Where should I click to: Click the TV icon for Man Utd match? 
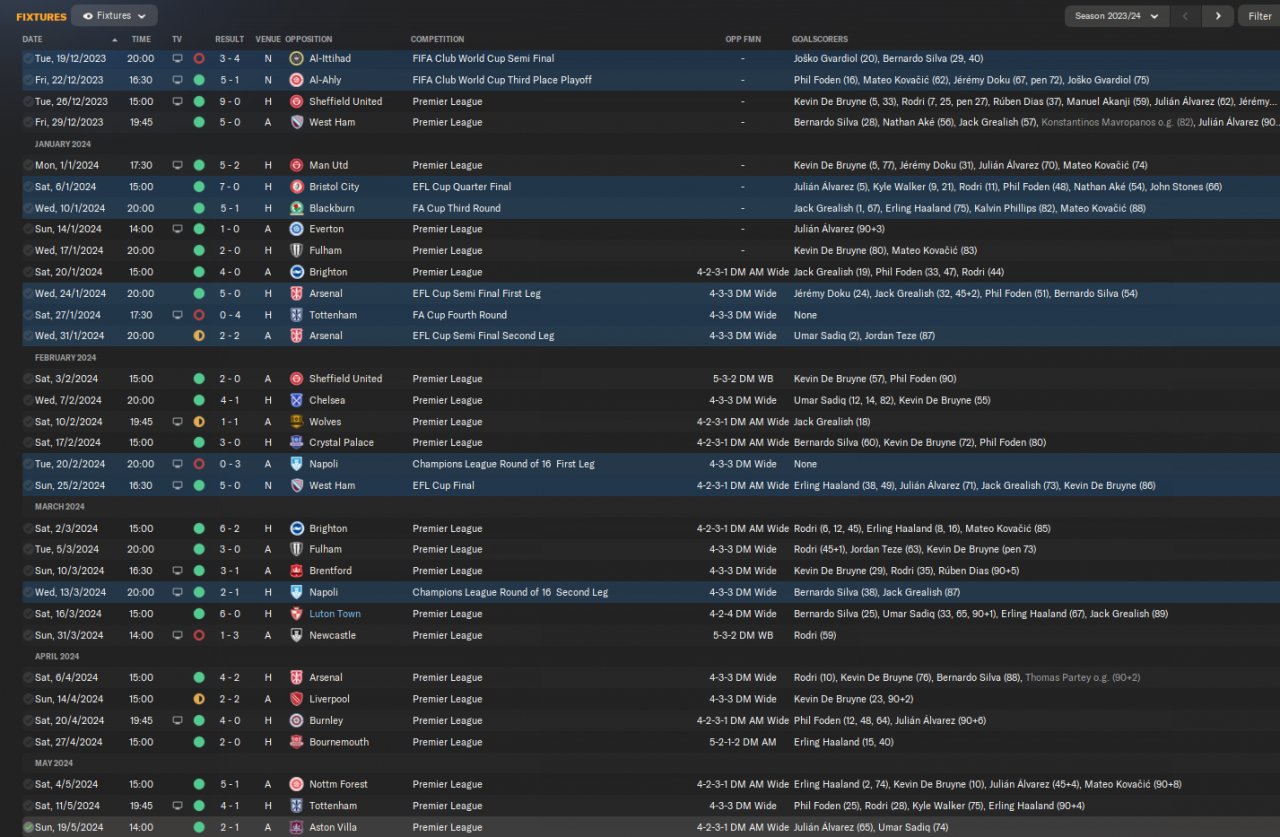click(x=177, y=165)
